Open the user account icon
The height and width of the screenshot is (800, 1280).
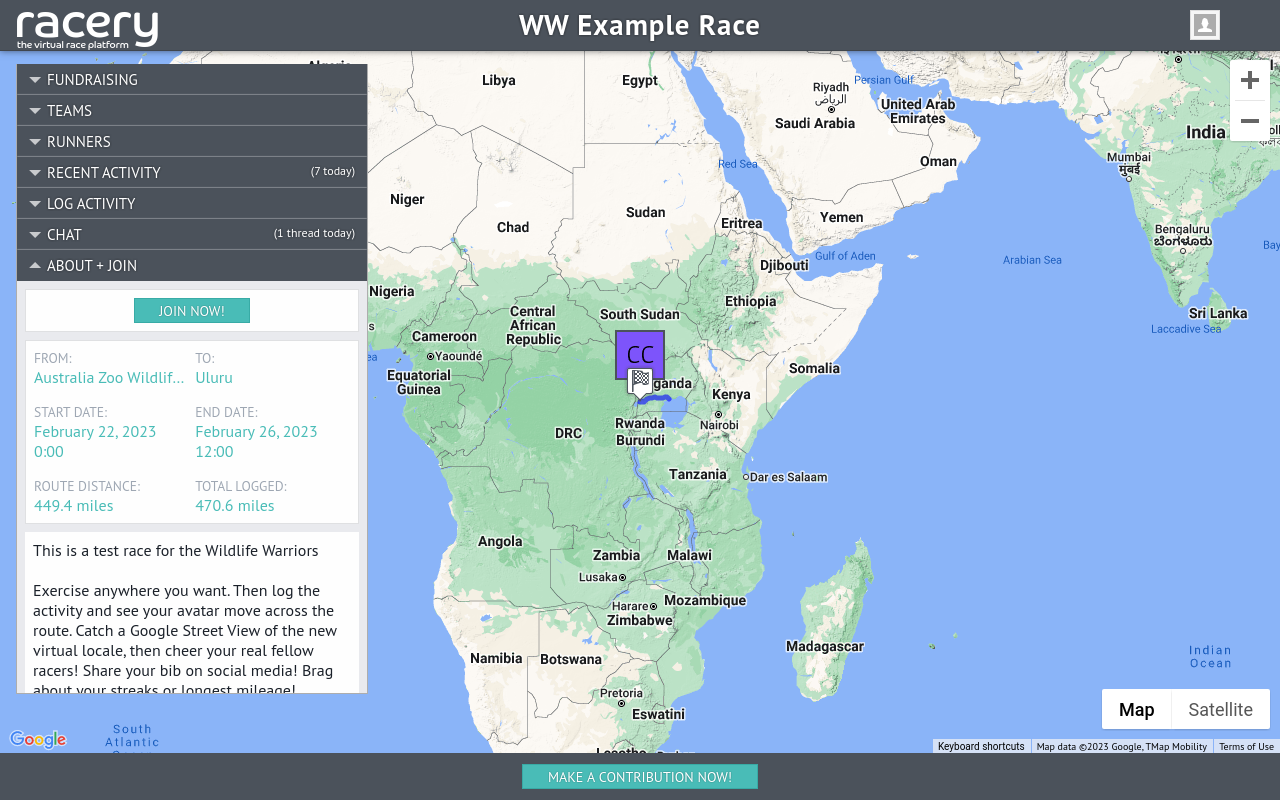tap(1204, 25)
